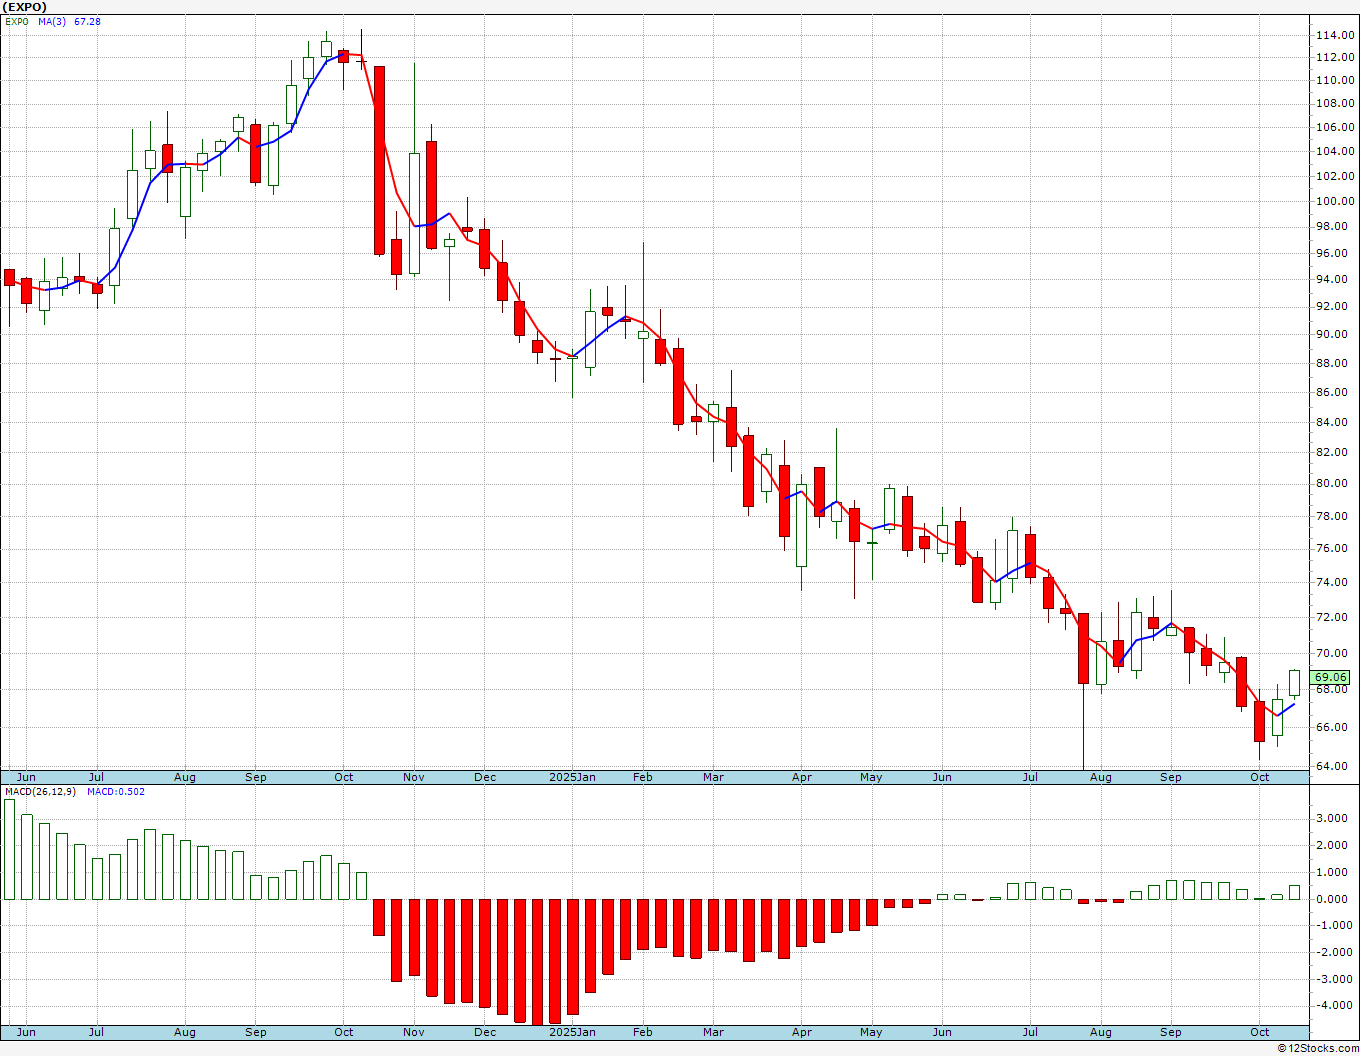Select Nov on the price chart date axis
Image resolution: width=1360 pixels, height=1056 pixels.
414,777
